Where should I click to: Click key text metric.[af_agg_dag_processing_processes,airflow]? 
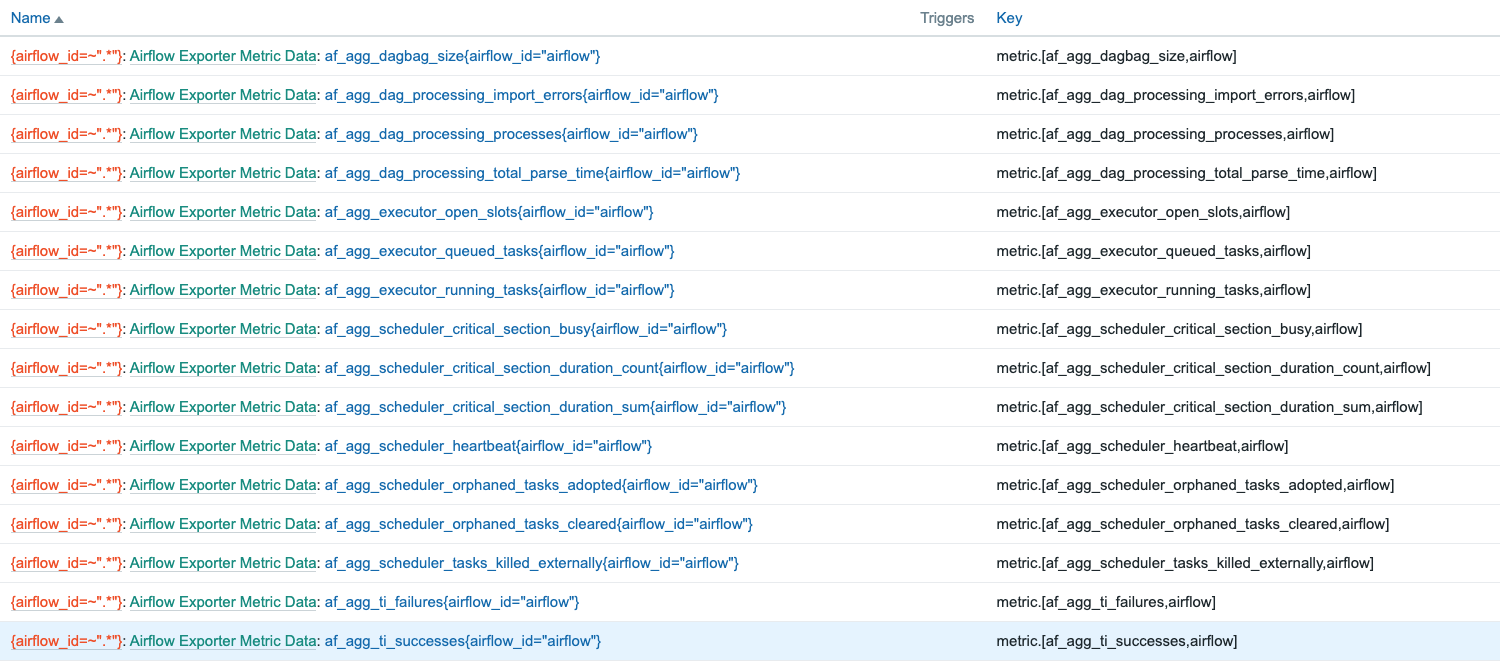click(x=1165, y=134)
